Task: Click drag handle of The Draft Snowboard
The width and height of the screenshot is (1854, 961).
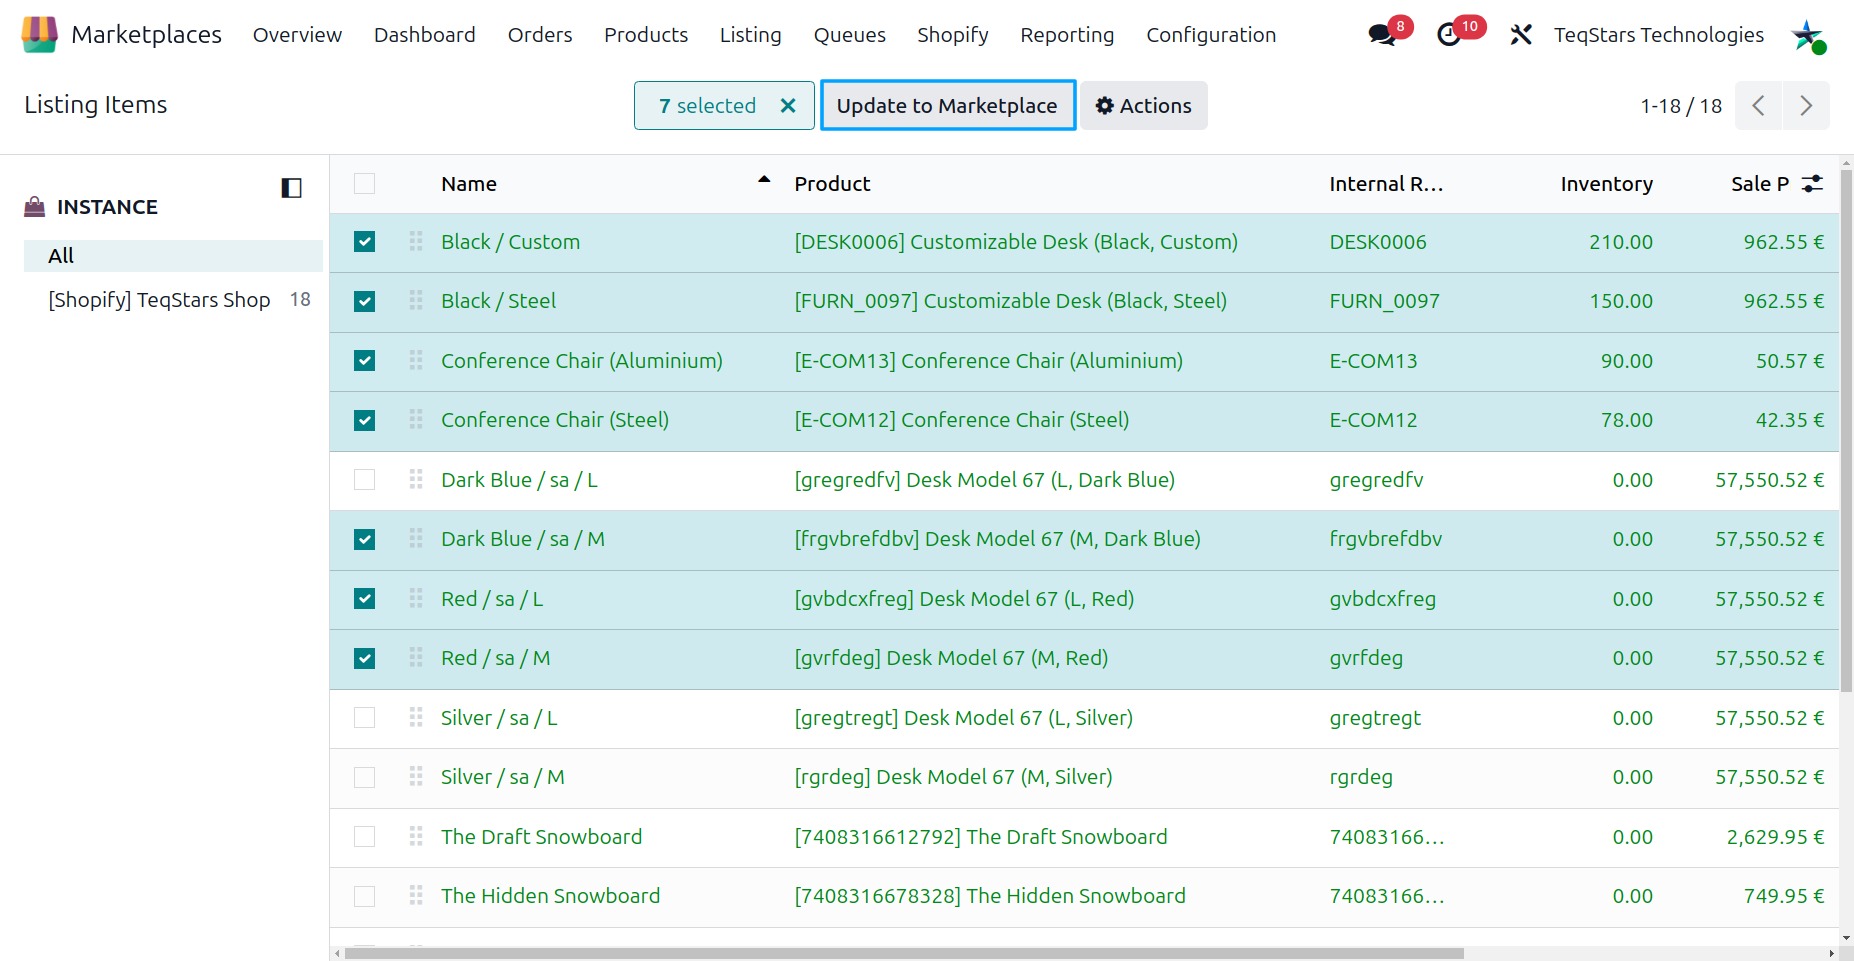Action: pyautogui.click(x=416, y=836)
